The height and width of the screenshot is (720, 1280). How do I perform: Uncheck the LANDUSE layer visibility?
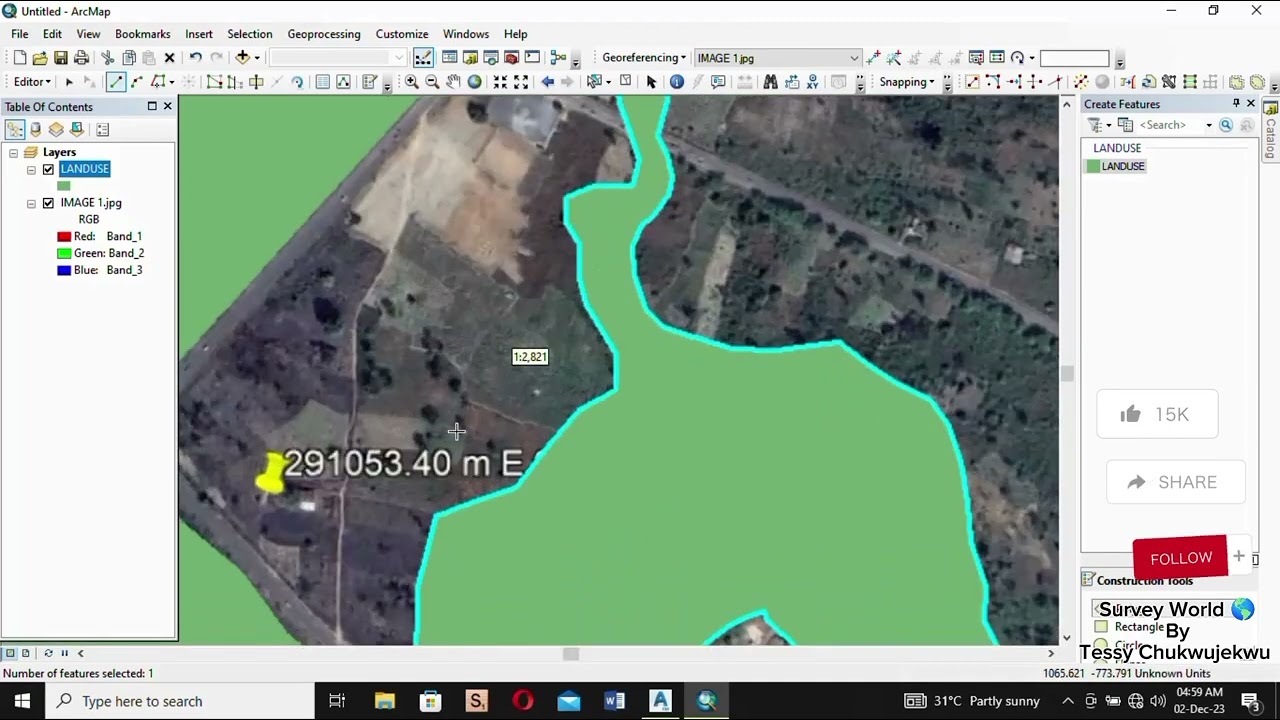click(48, 169)
